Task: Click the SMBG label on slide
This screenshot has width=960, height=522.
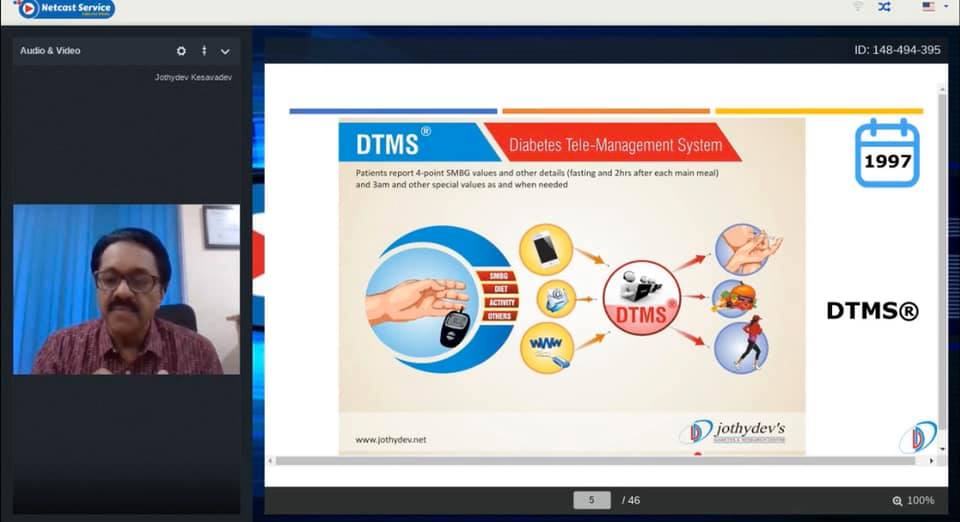Action: click(x=498, y=276)
